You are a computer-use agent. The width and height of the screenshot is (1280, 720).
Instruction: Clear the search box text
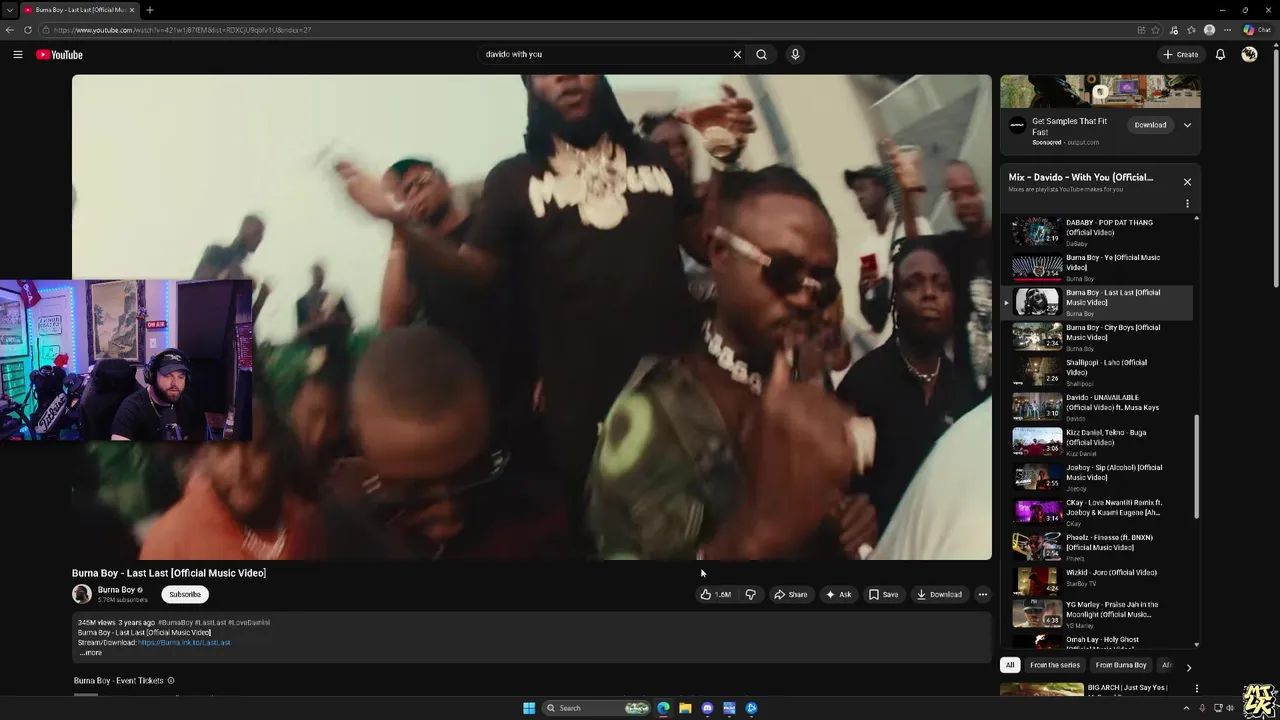pyautogui.click(x=737, y=54)
